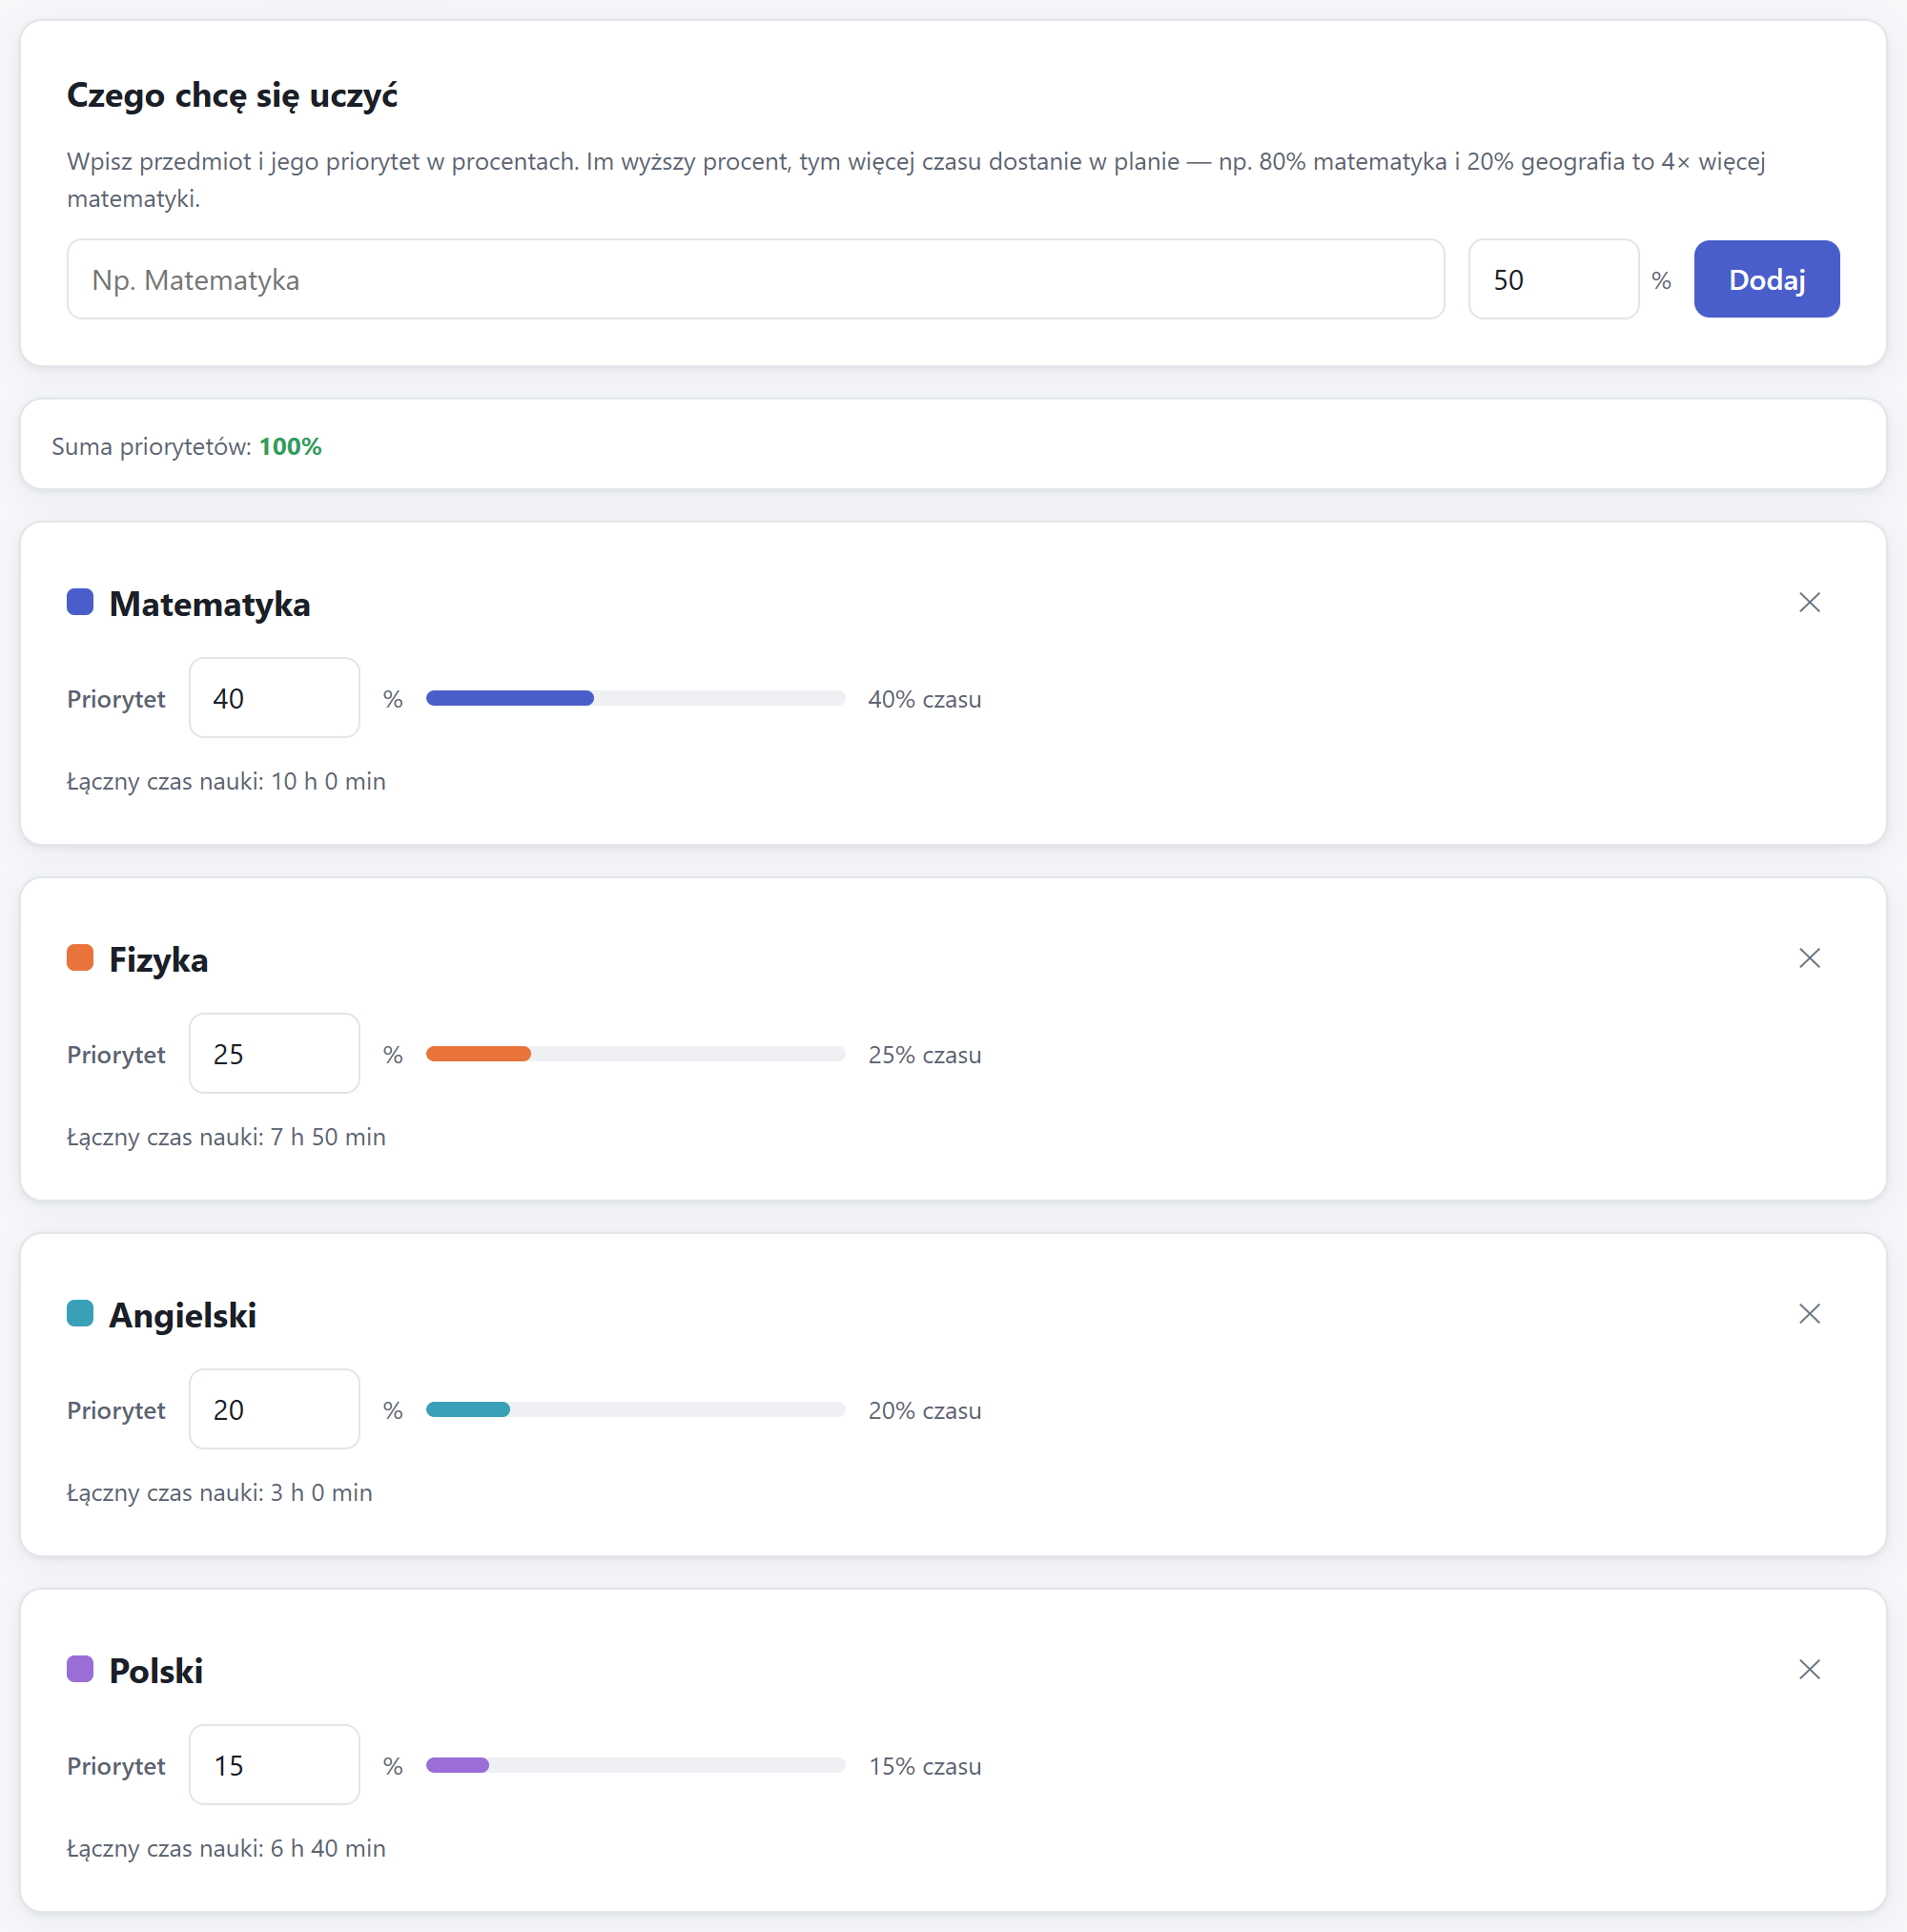Click the Matematyka blue progress bar
Image resolution: width=1907 pixels, height=1932 pixels.
click(x=636, y=698)
